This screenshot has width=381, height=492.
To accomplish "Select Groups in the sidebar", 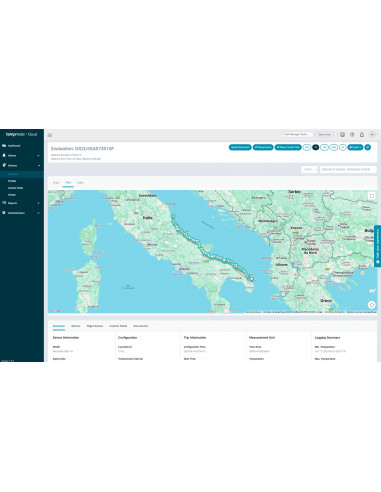I will pyautogui.click(x=12, y=195).
